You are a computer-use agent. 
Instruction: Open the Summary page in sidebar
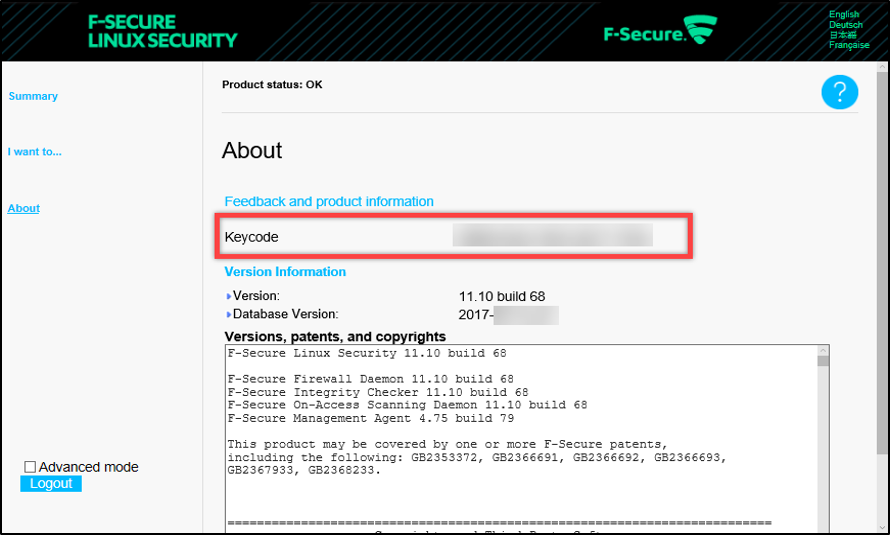pyautogui.click(x=33, y=96)
